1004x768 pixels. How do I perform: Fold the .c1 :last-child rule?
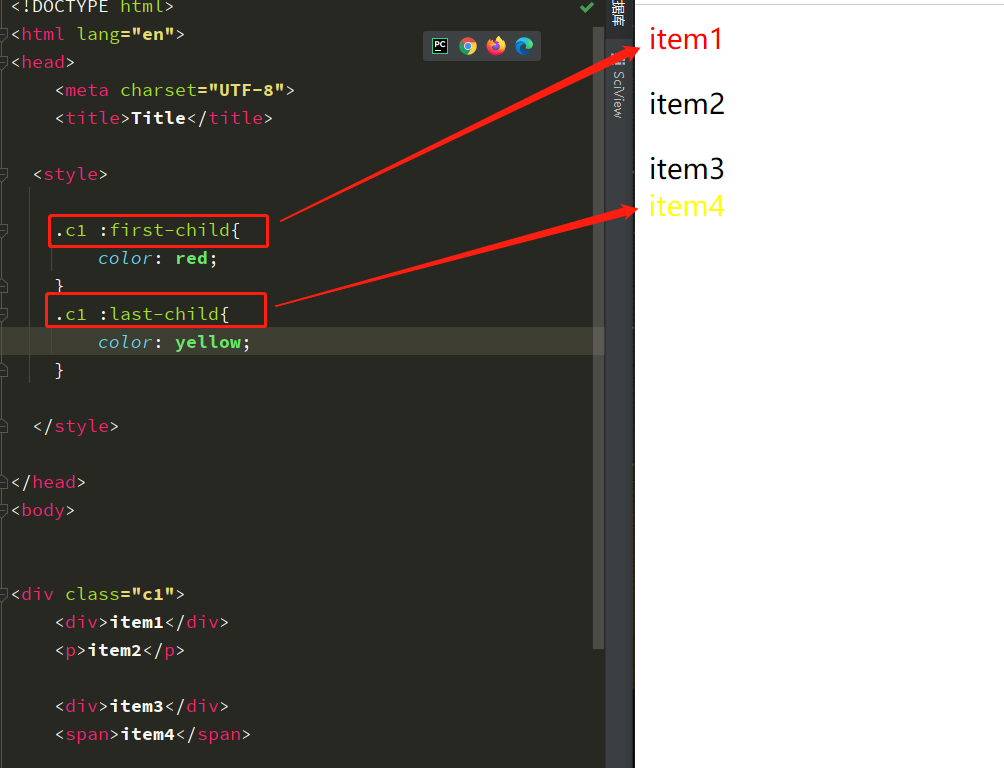(x=4, y=314)
